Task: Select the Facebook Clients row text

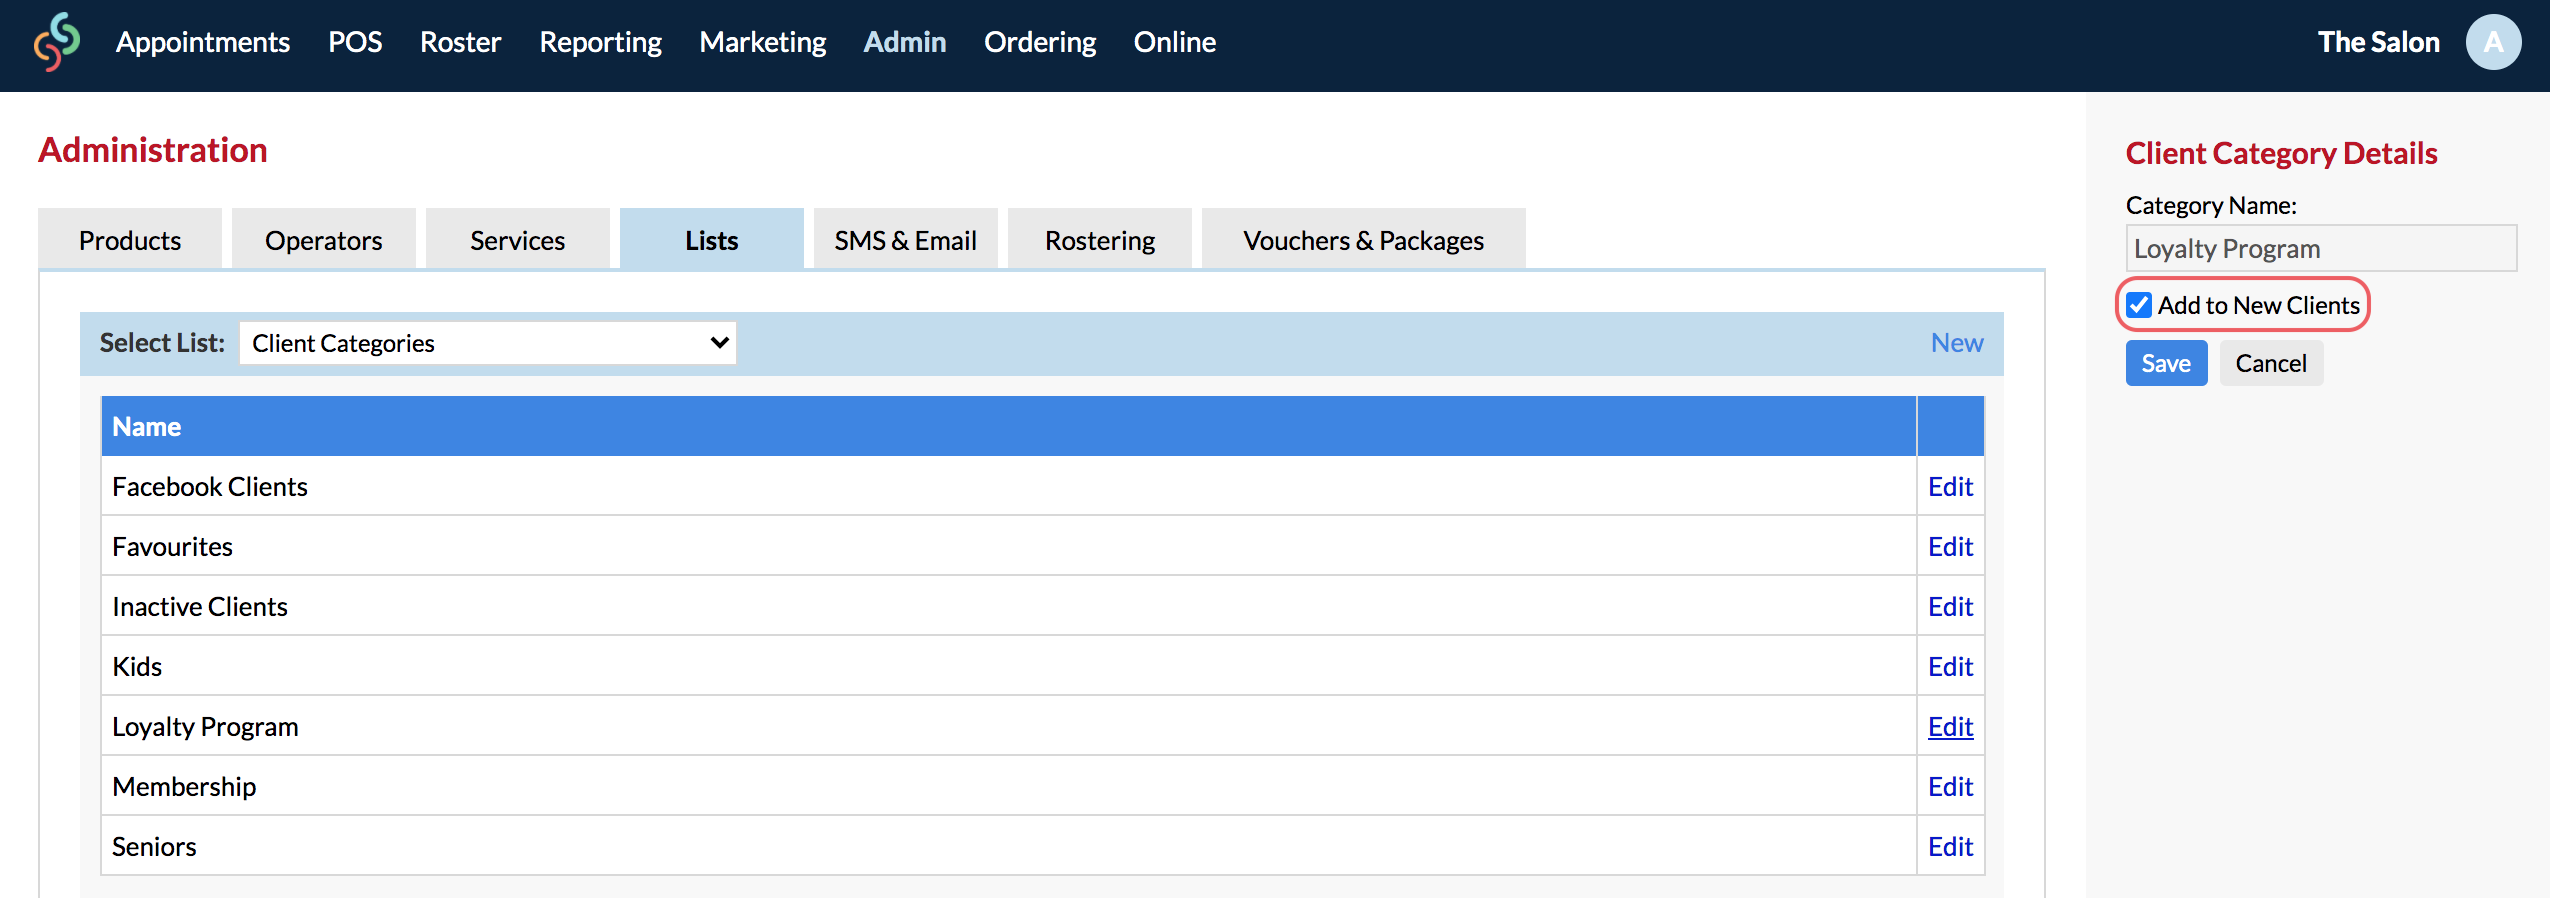Action: pyautogui.click(x=210, y=487)
